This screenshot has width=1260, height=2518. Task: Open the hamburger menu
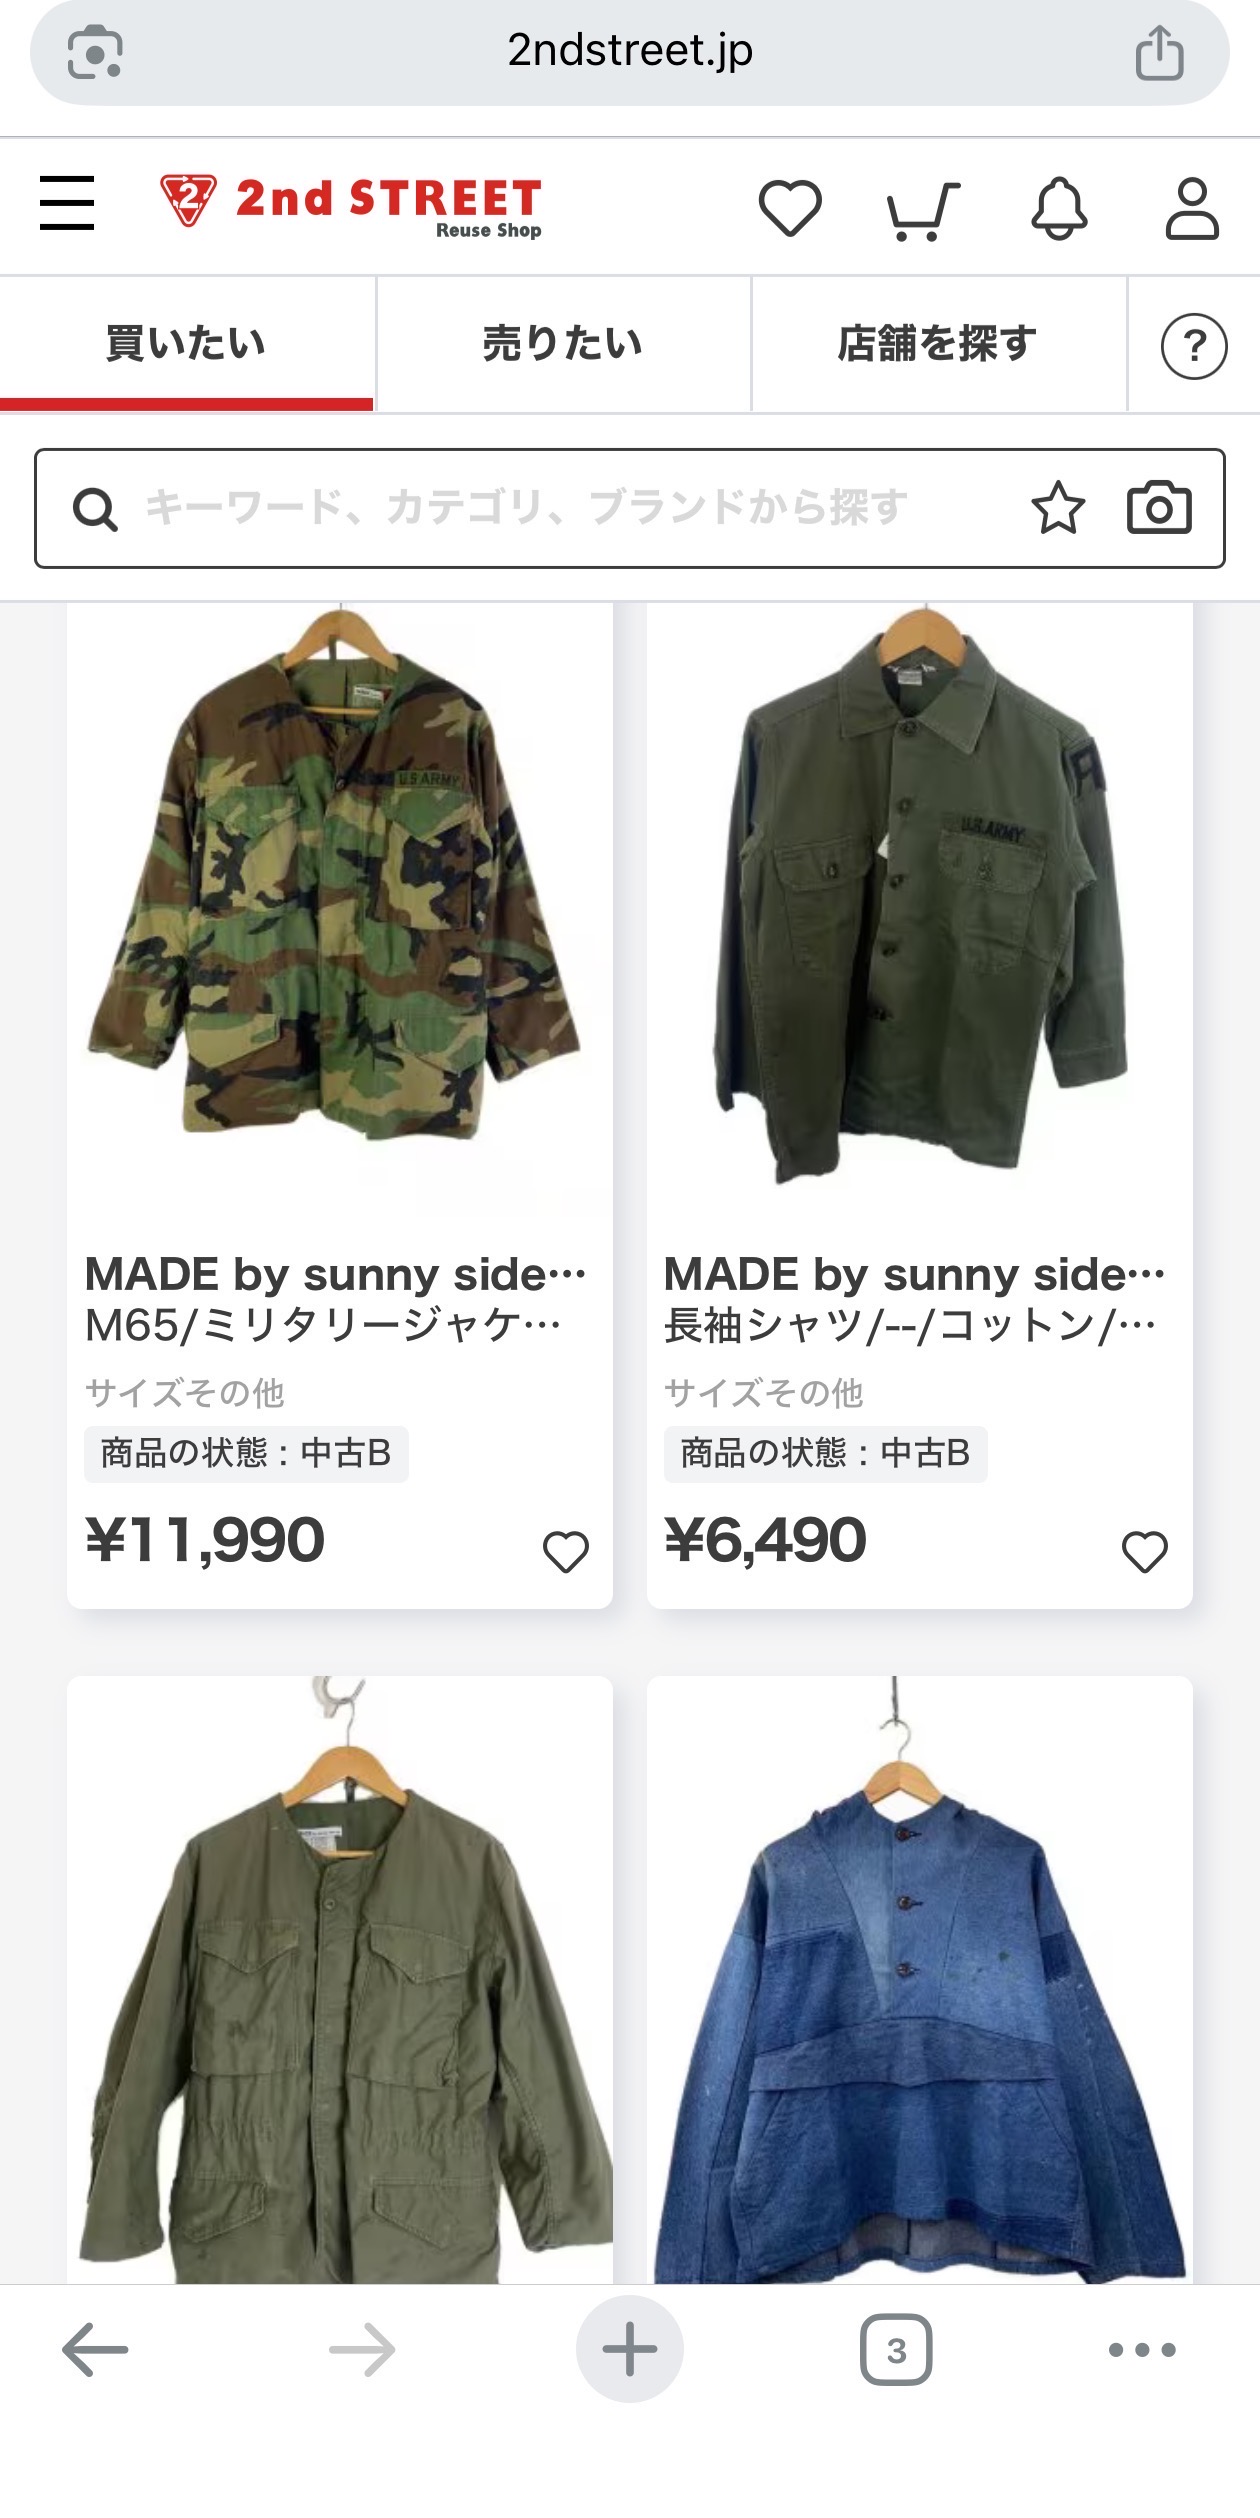tap(67, 203)
